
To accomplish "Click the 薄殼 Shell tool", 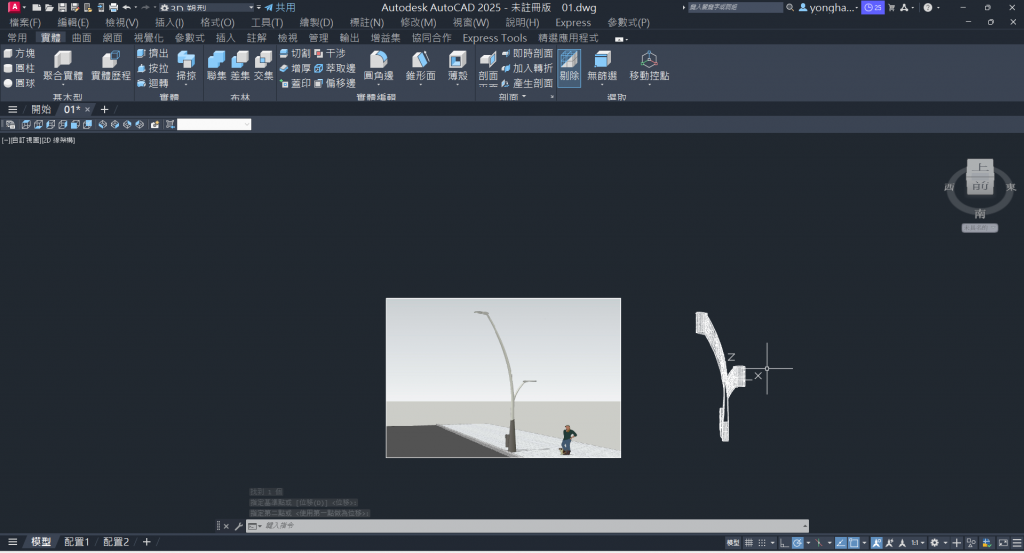I will (458, 67).
